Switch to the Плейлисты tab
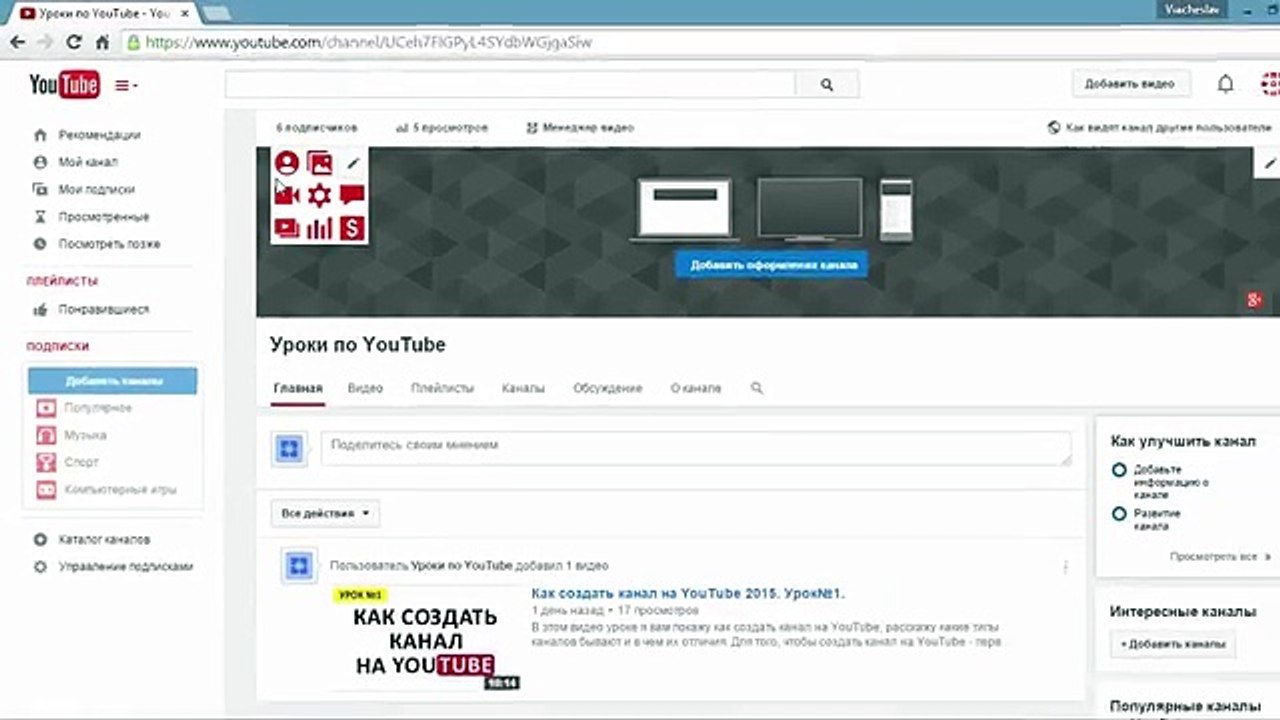The image size is (1280, 720). 442,388
